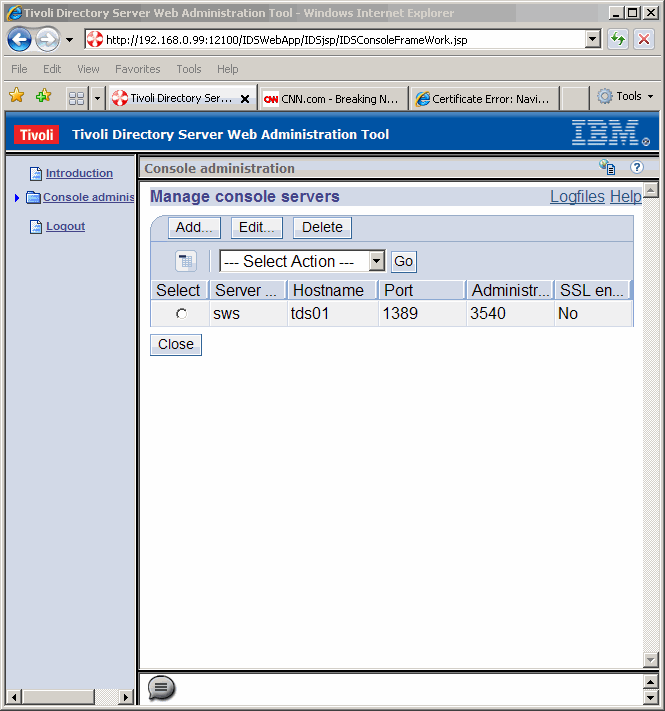Click the console info icon next to help
The image size is (665, 711).
(607, 168)
